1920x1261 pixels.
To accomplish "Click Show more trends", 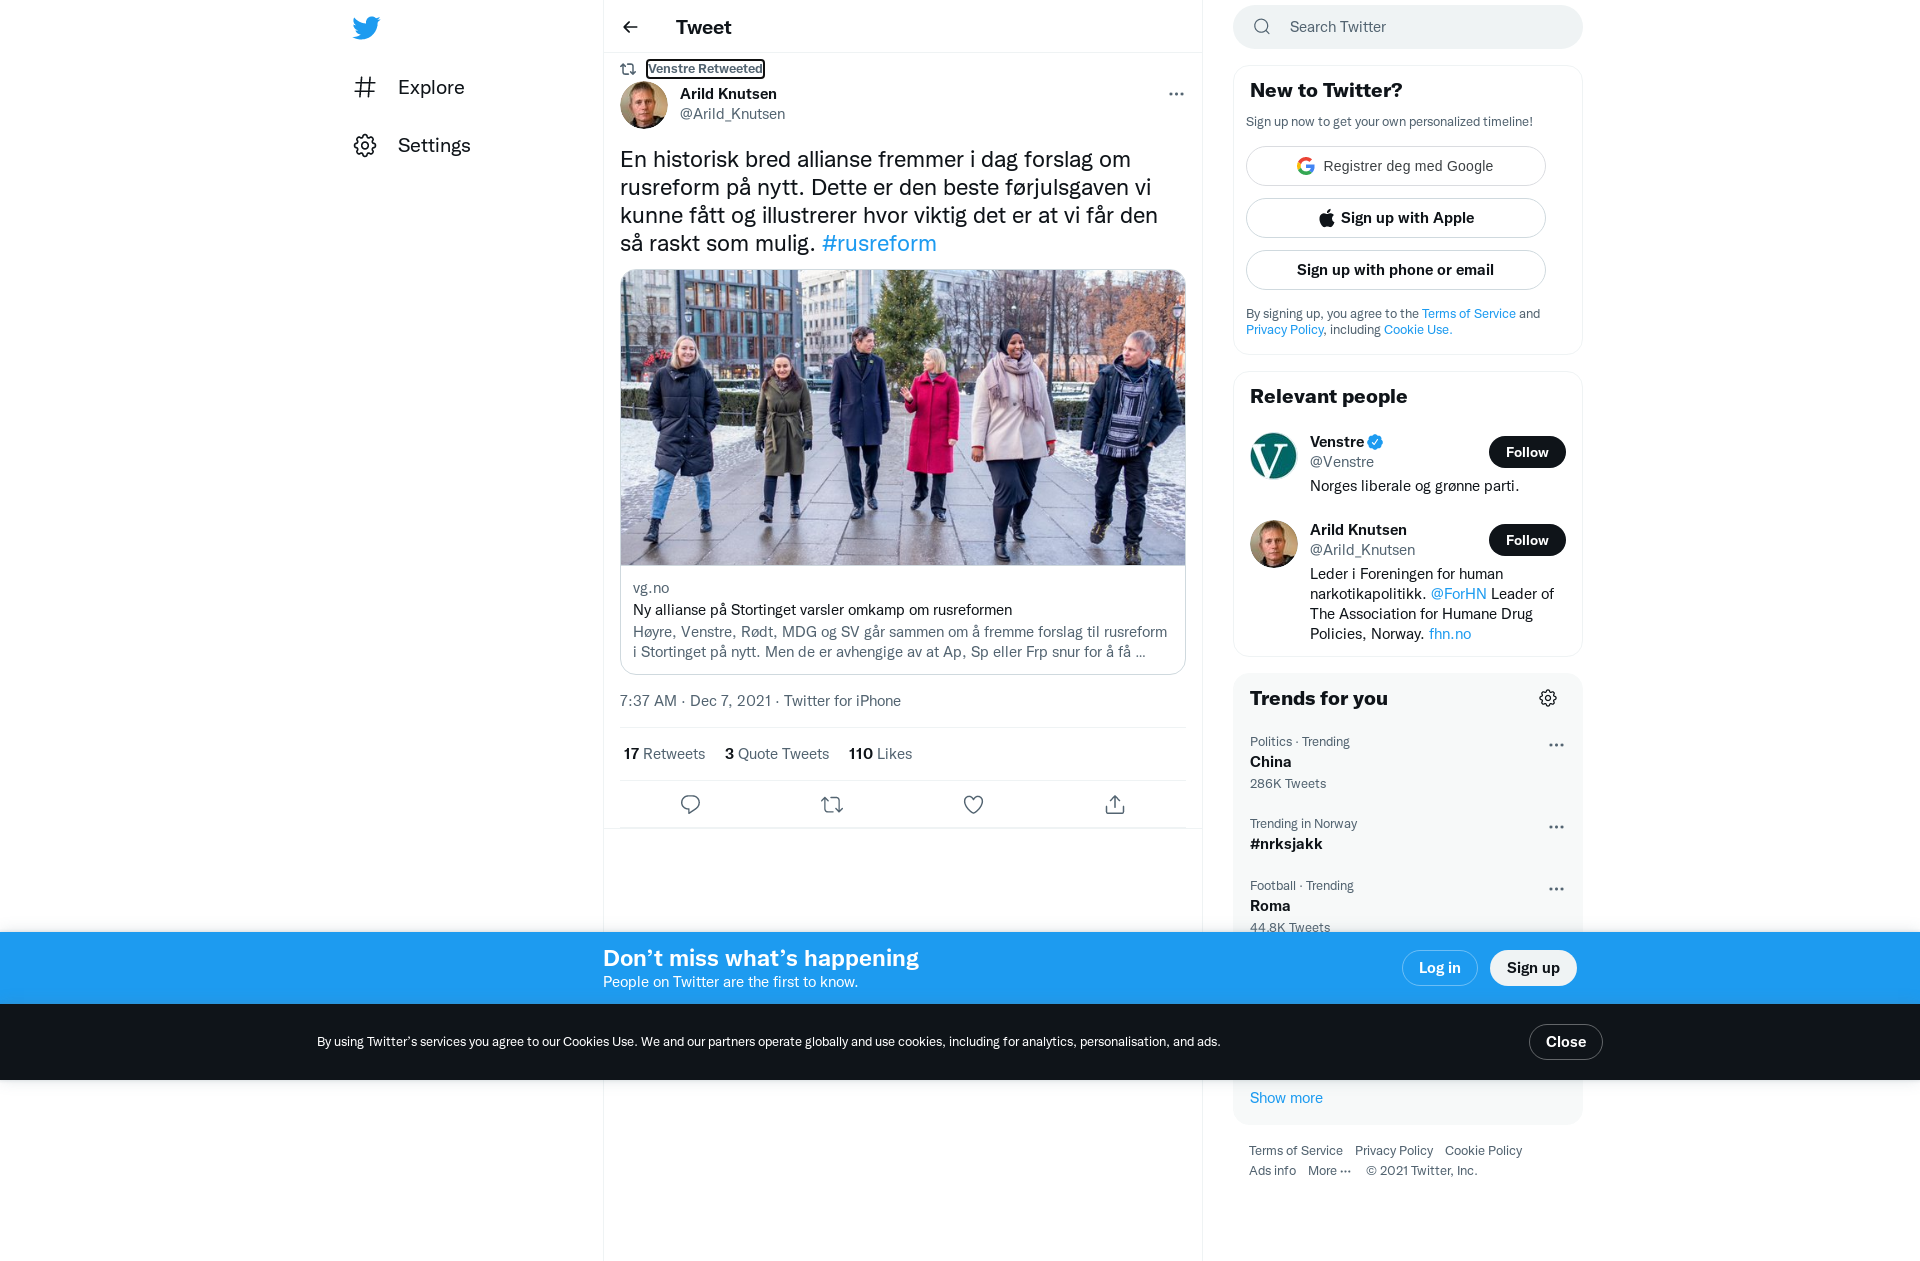I will click(1286, 1098).
